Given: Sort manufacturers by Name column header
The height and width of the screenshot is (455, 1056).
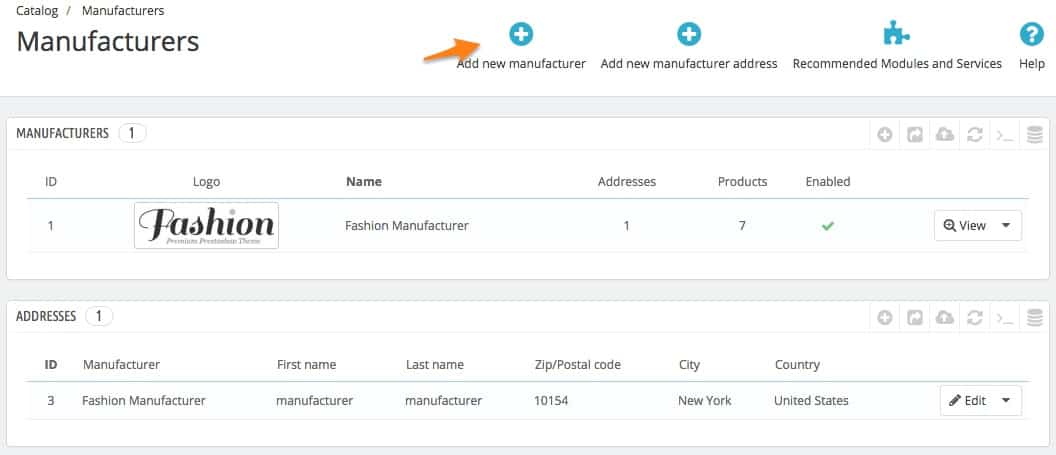Looking at the screenshot, I should 364,181.
